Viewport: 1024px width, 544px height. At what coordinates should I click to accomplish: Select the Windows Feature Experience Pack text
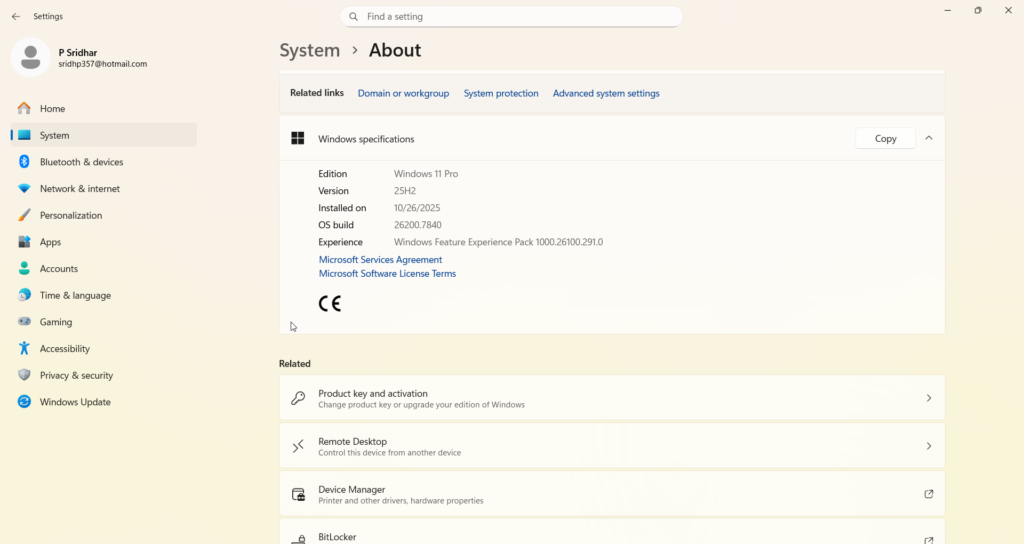pyautogui.click(x=498, y=242)
